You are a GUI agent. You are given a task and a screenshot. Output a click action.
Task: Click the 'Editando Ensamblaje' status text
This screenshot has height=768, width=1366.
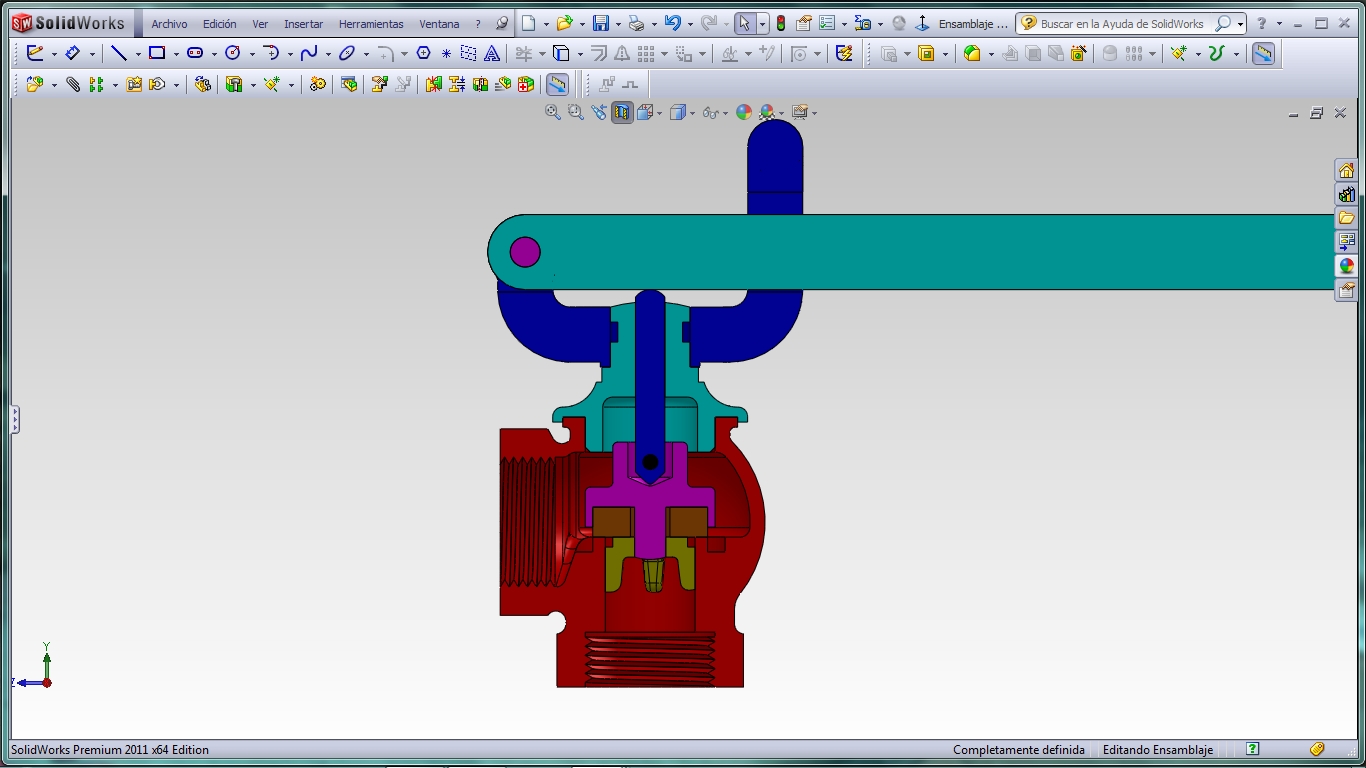pyautogui.click(x=1158, y=750)
